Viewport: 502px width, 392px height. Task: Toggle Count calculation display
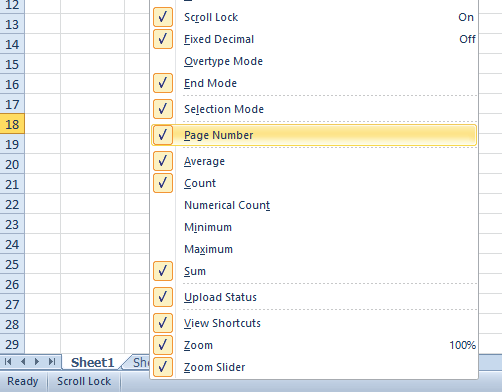click(314, 183)
